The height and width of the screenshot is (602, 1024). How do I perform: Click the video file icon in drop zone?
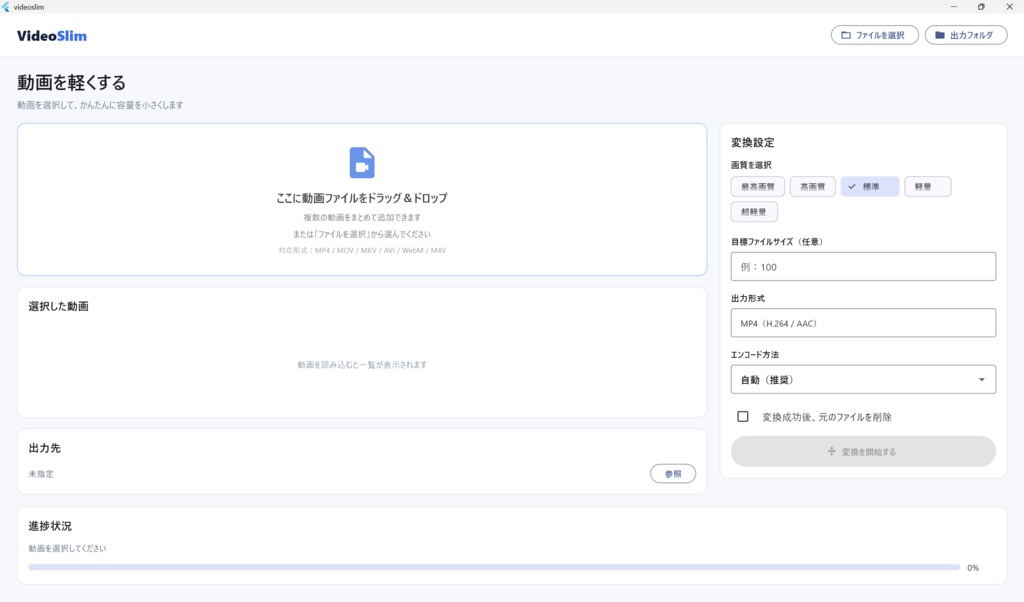click(362, 163)
